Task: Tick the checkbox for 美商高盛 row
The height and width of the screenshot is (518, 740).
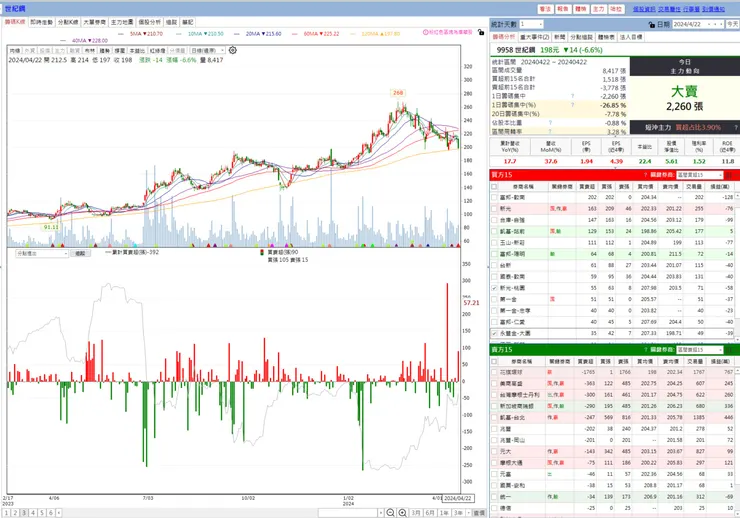Action: 494,384
